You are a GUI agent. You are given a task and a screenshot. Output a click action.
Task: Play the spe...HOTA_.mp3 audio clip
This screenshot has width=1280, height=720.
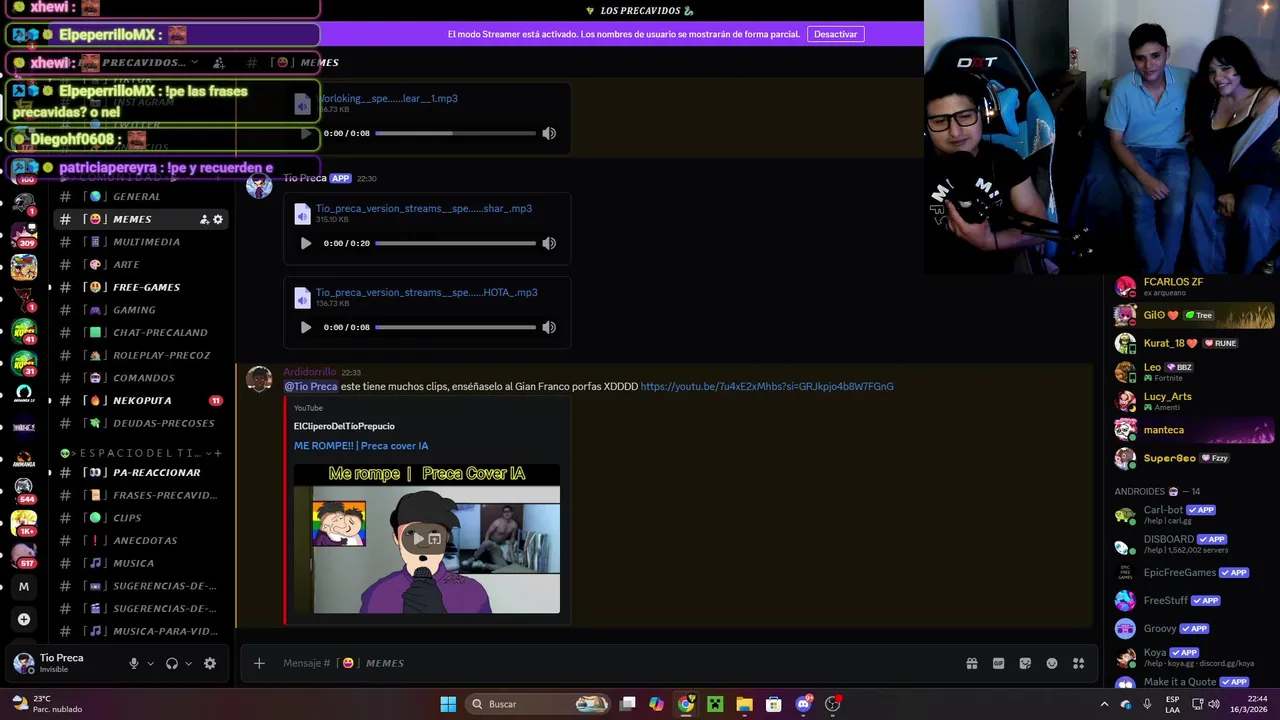tap(306, 327)
